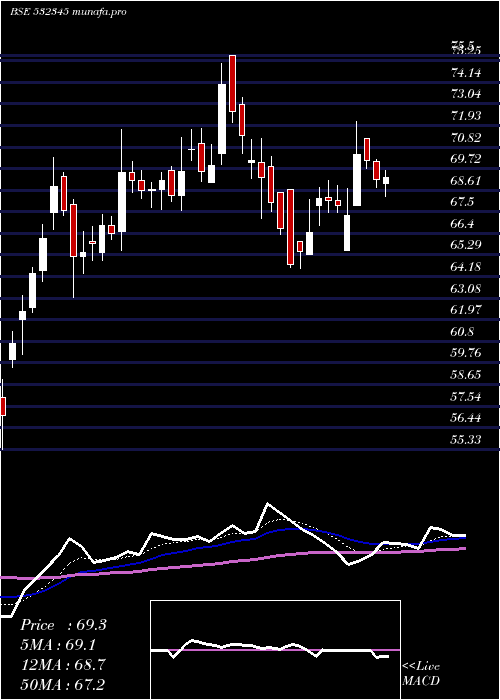Image resolution: width=500 pixels, height=700 pixels.
Task: Open the MACD inset chart panel
Action: 275,650
